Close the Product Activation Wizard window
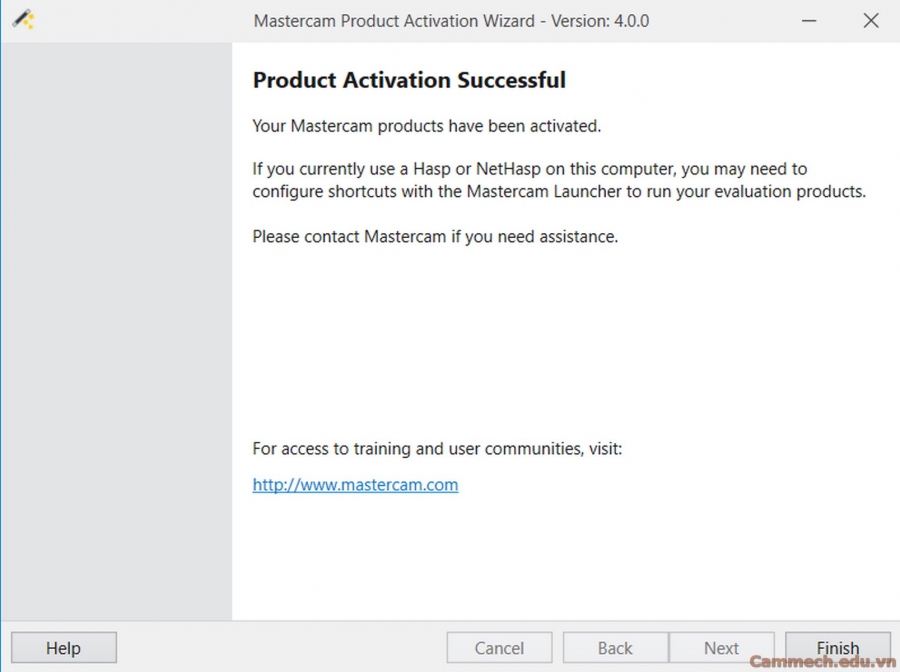The width and height of the screenshot is (900, 672). click(871, 20)
